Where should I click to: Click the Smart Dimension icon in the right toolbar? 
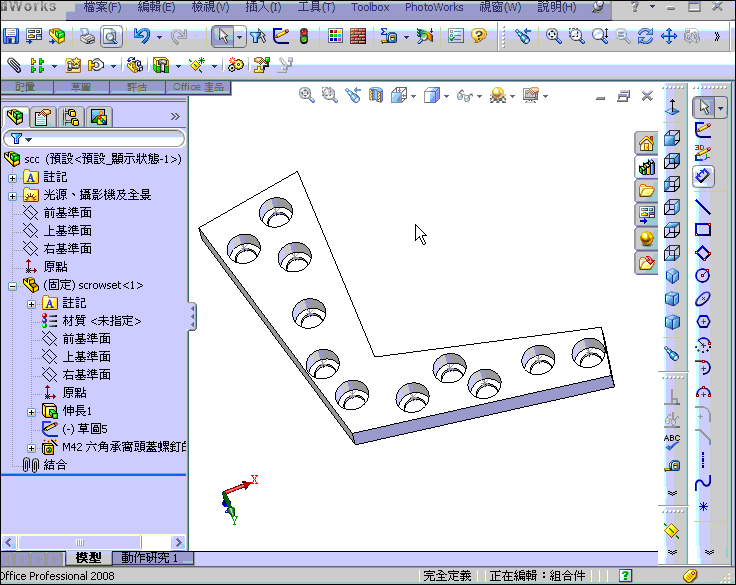(703, 177)
